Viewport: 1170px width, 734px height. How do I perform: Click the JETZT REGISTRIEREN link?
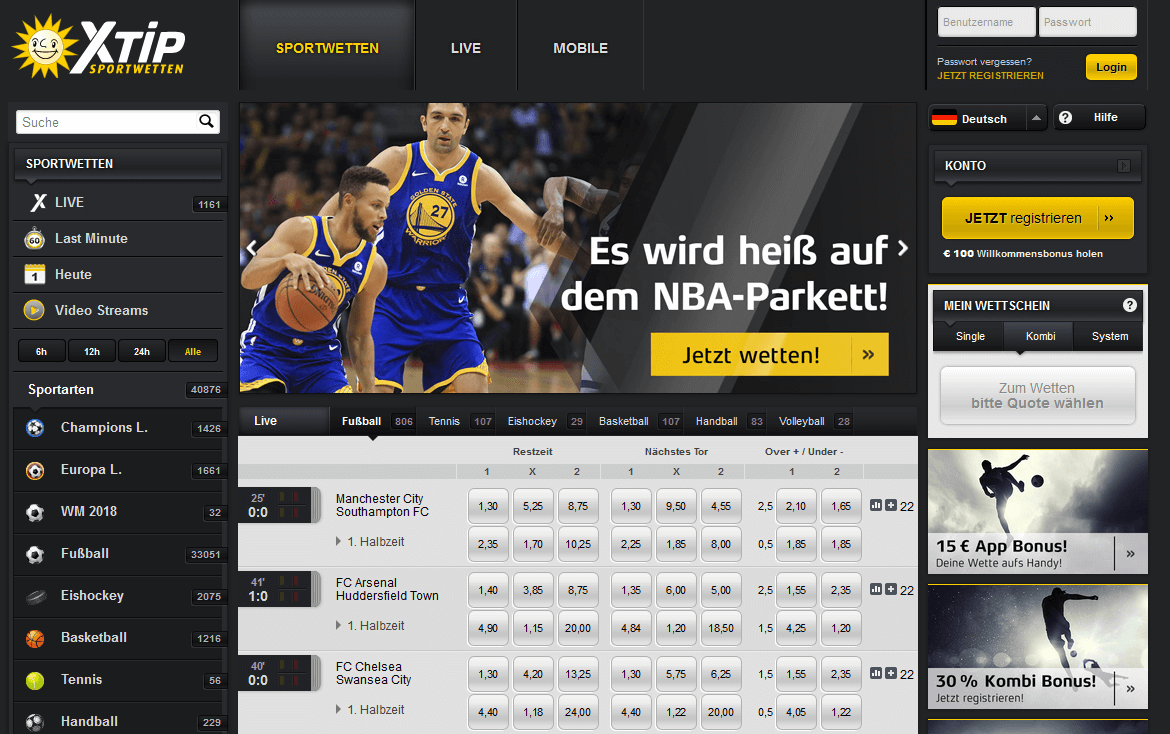pyautogui.click(x=990, y=75)
